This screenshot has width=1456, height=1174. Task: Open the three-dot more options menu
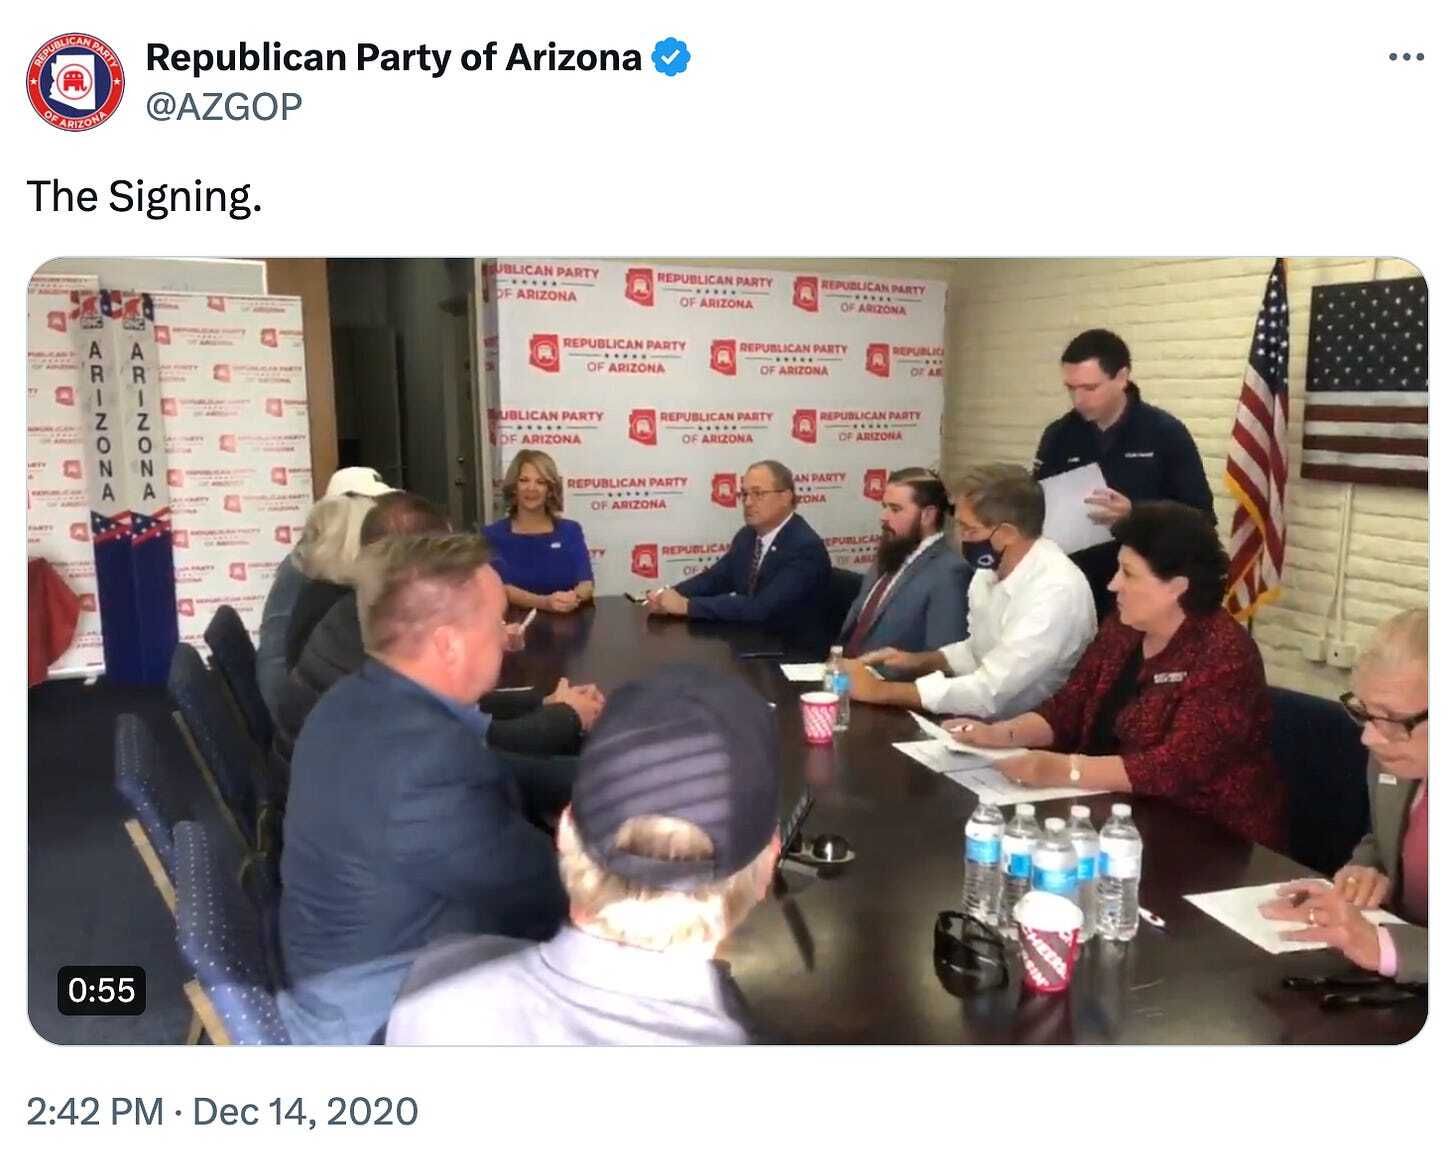point(1406,57)
